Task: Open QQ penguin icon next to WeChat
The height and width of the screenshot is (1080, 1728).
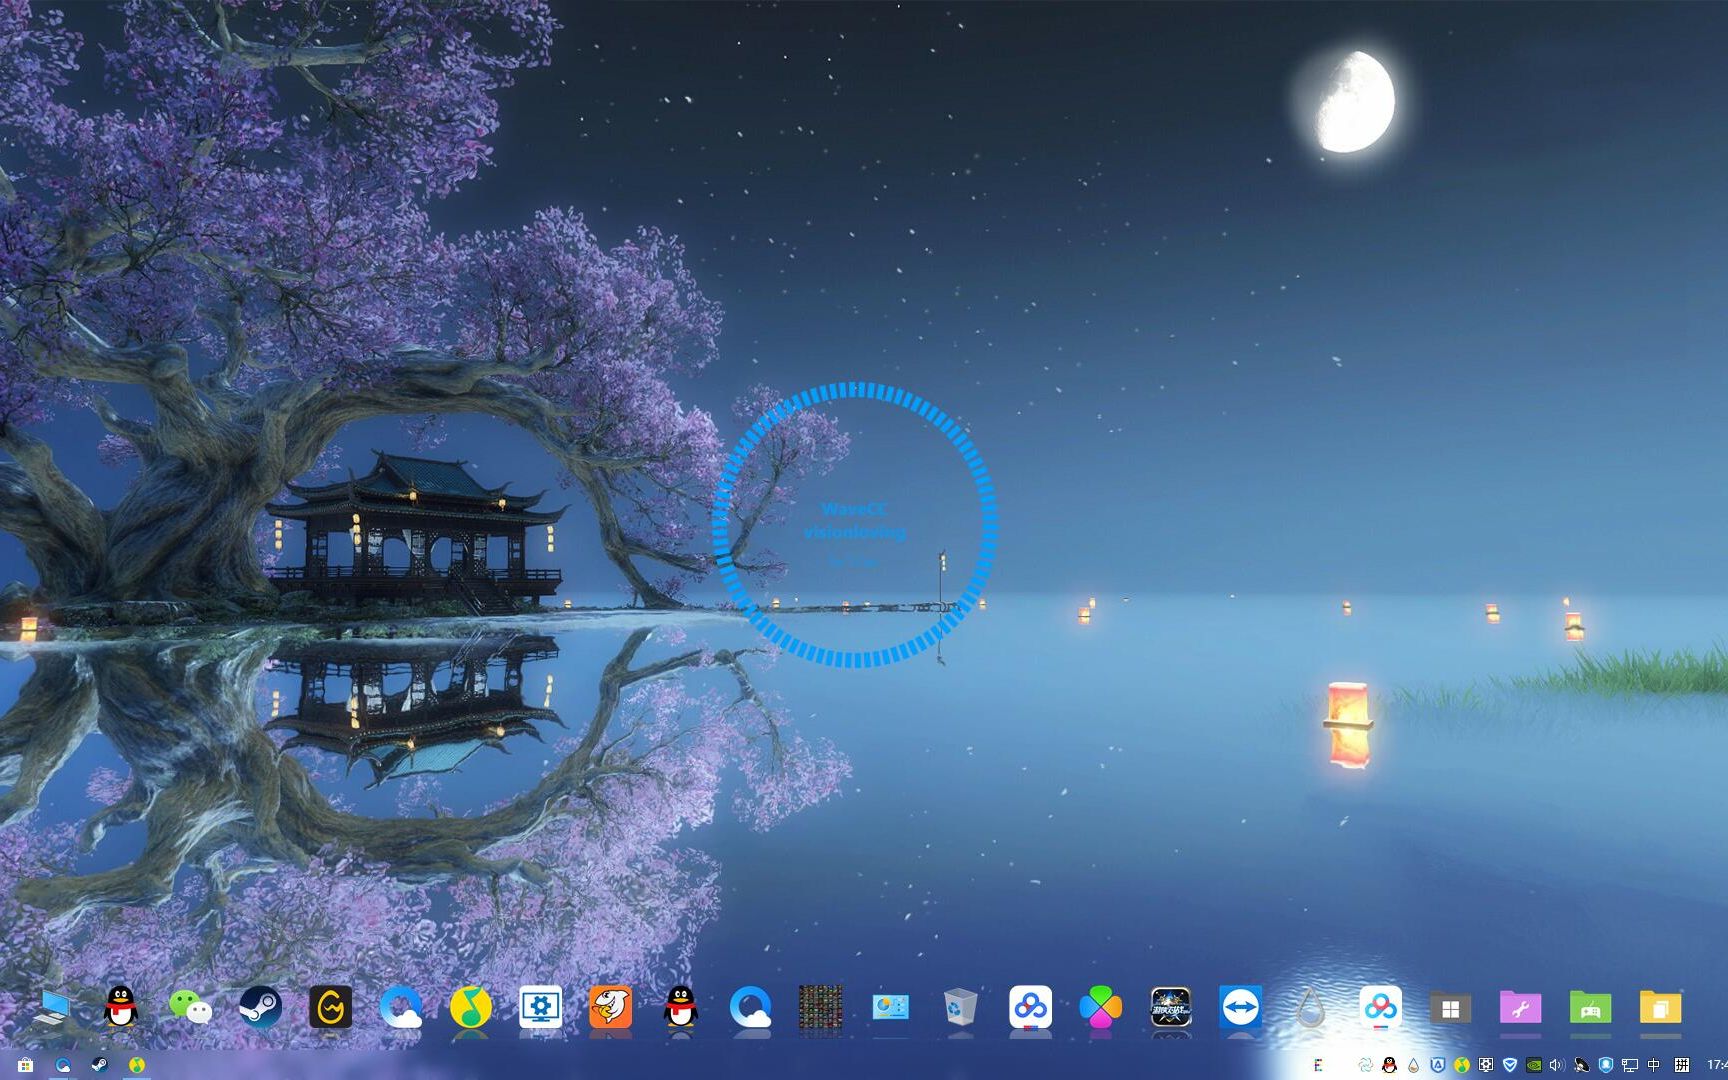Action: (x=120, y=1008)
